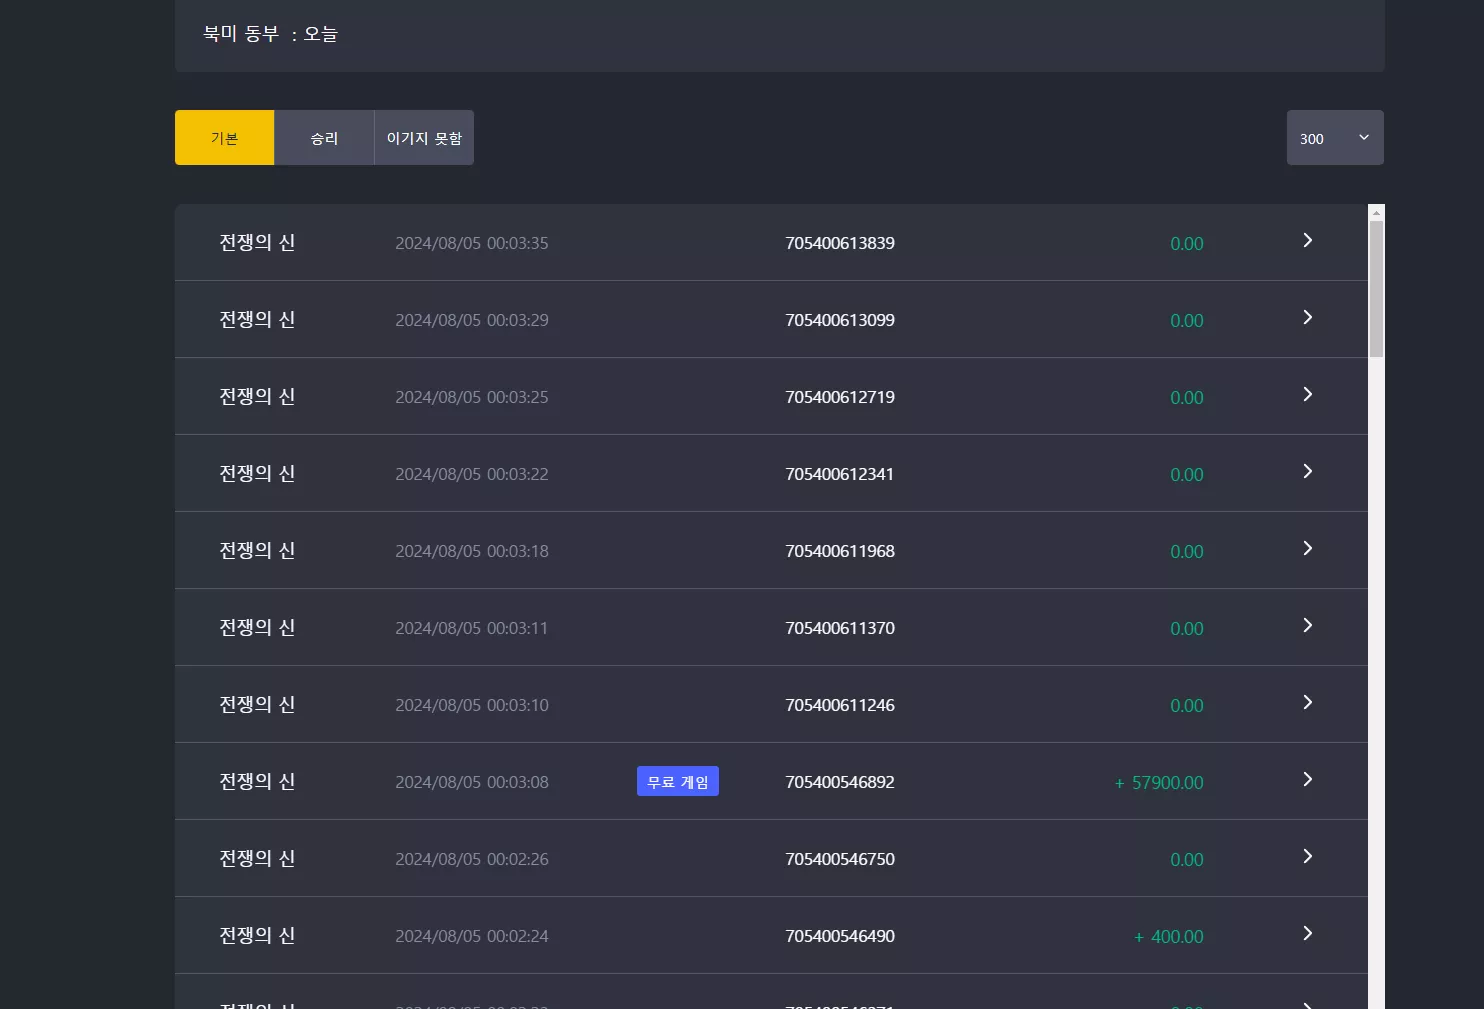
Task: Click timestamp 2024/08/05 00:03:35
Action: coord(472,243)
